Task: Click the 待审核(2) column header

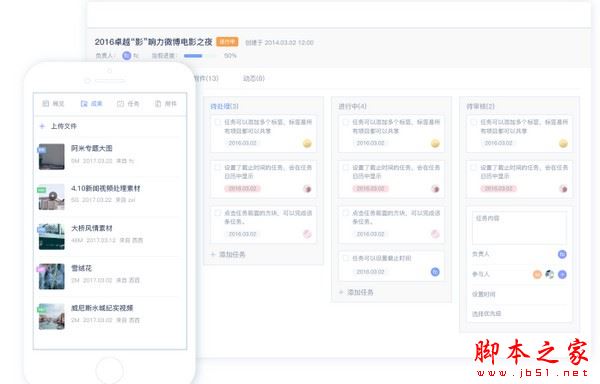Action: (481, 106)
